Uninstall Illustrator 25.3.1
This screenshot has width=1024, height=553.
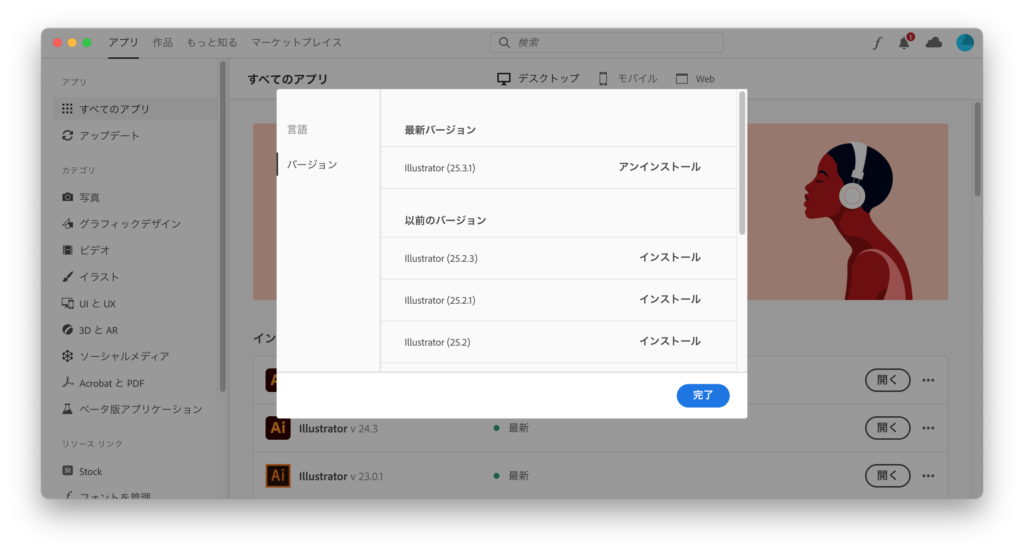659,167
